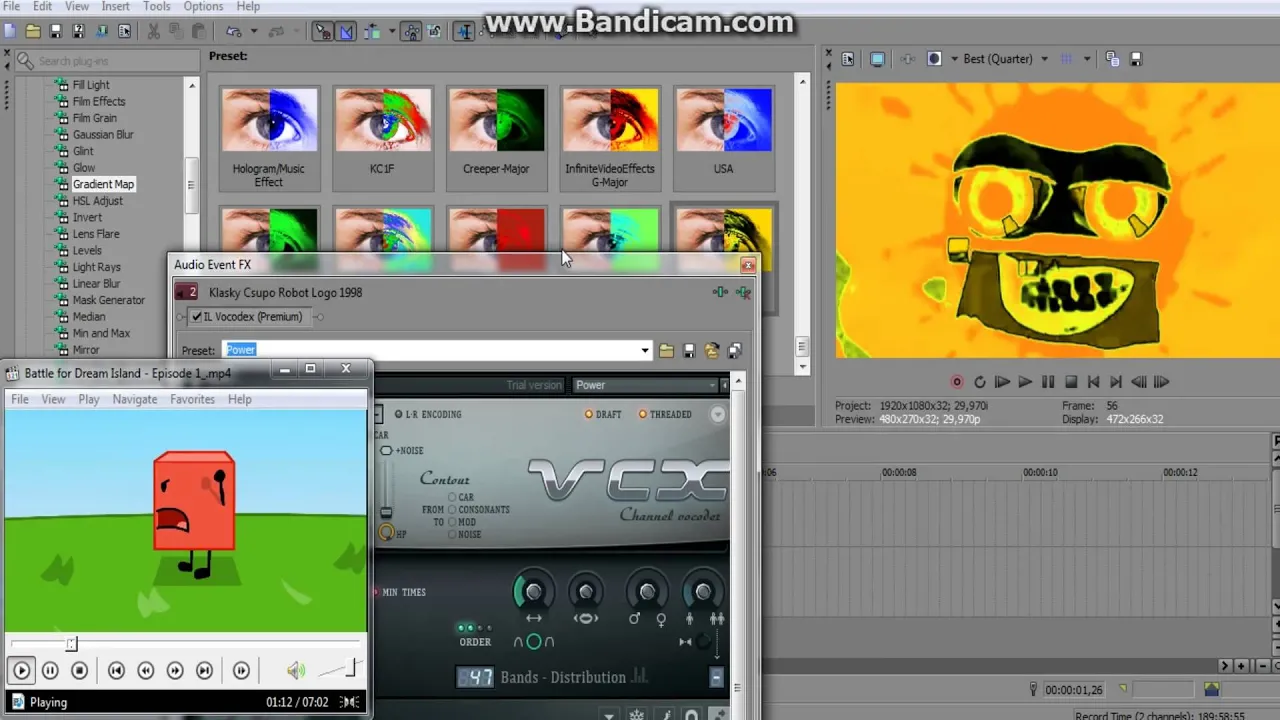Screen dimensions: 1280x720
Task: Choose the Hologram/Music Effect preset thumbnail
Action: (x=269, y=137)
